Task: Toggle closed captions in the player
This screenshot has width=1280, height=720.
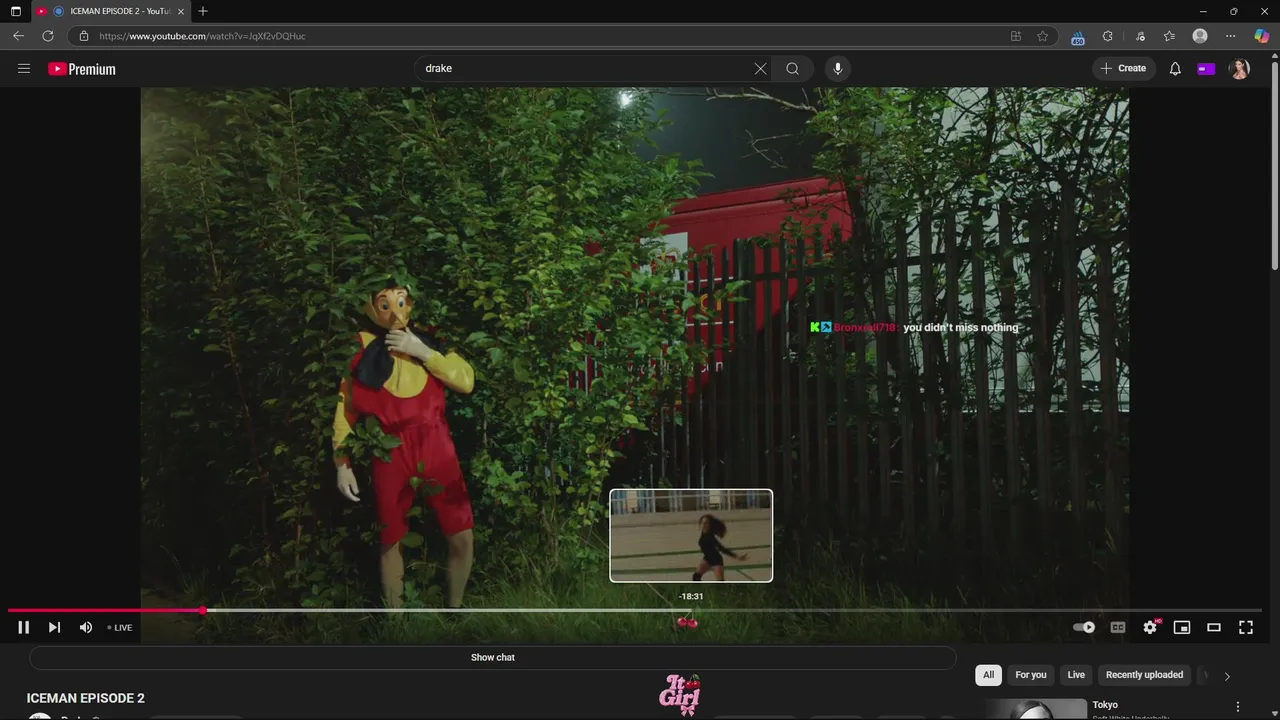Action: (x=1118, y=627)
